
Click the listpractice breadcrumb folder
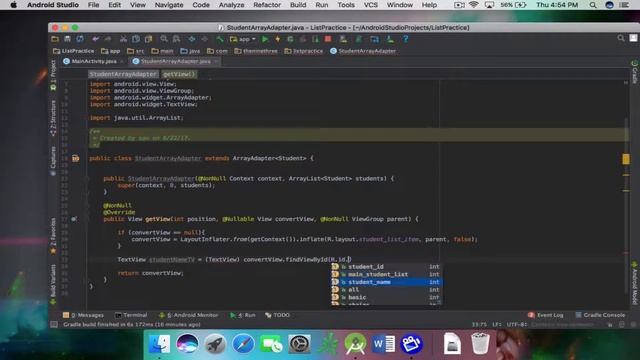pos(304,51)
